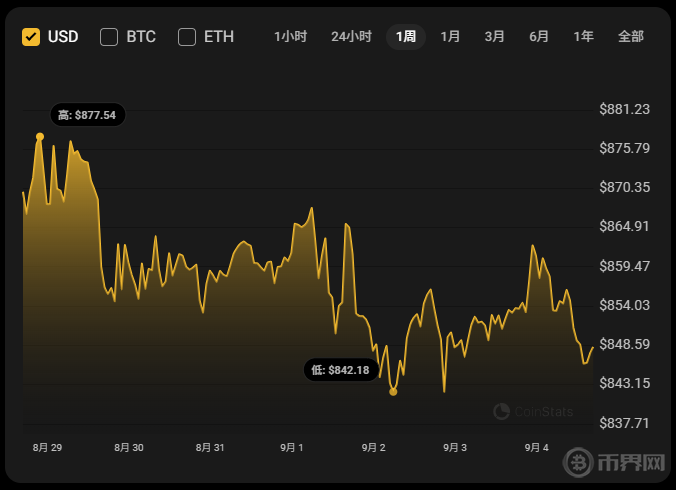Click the 8月 29 date axis label

47,448
